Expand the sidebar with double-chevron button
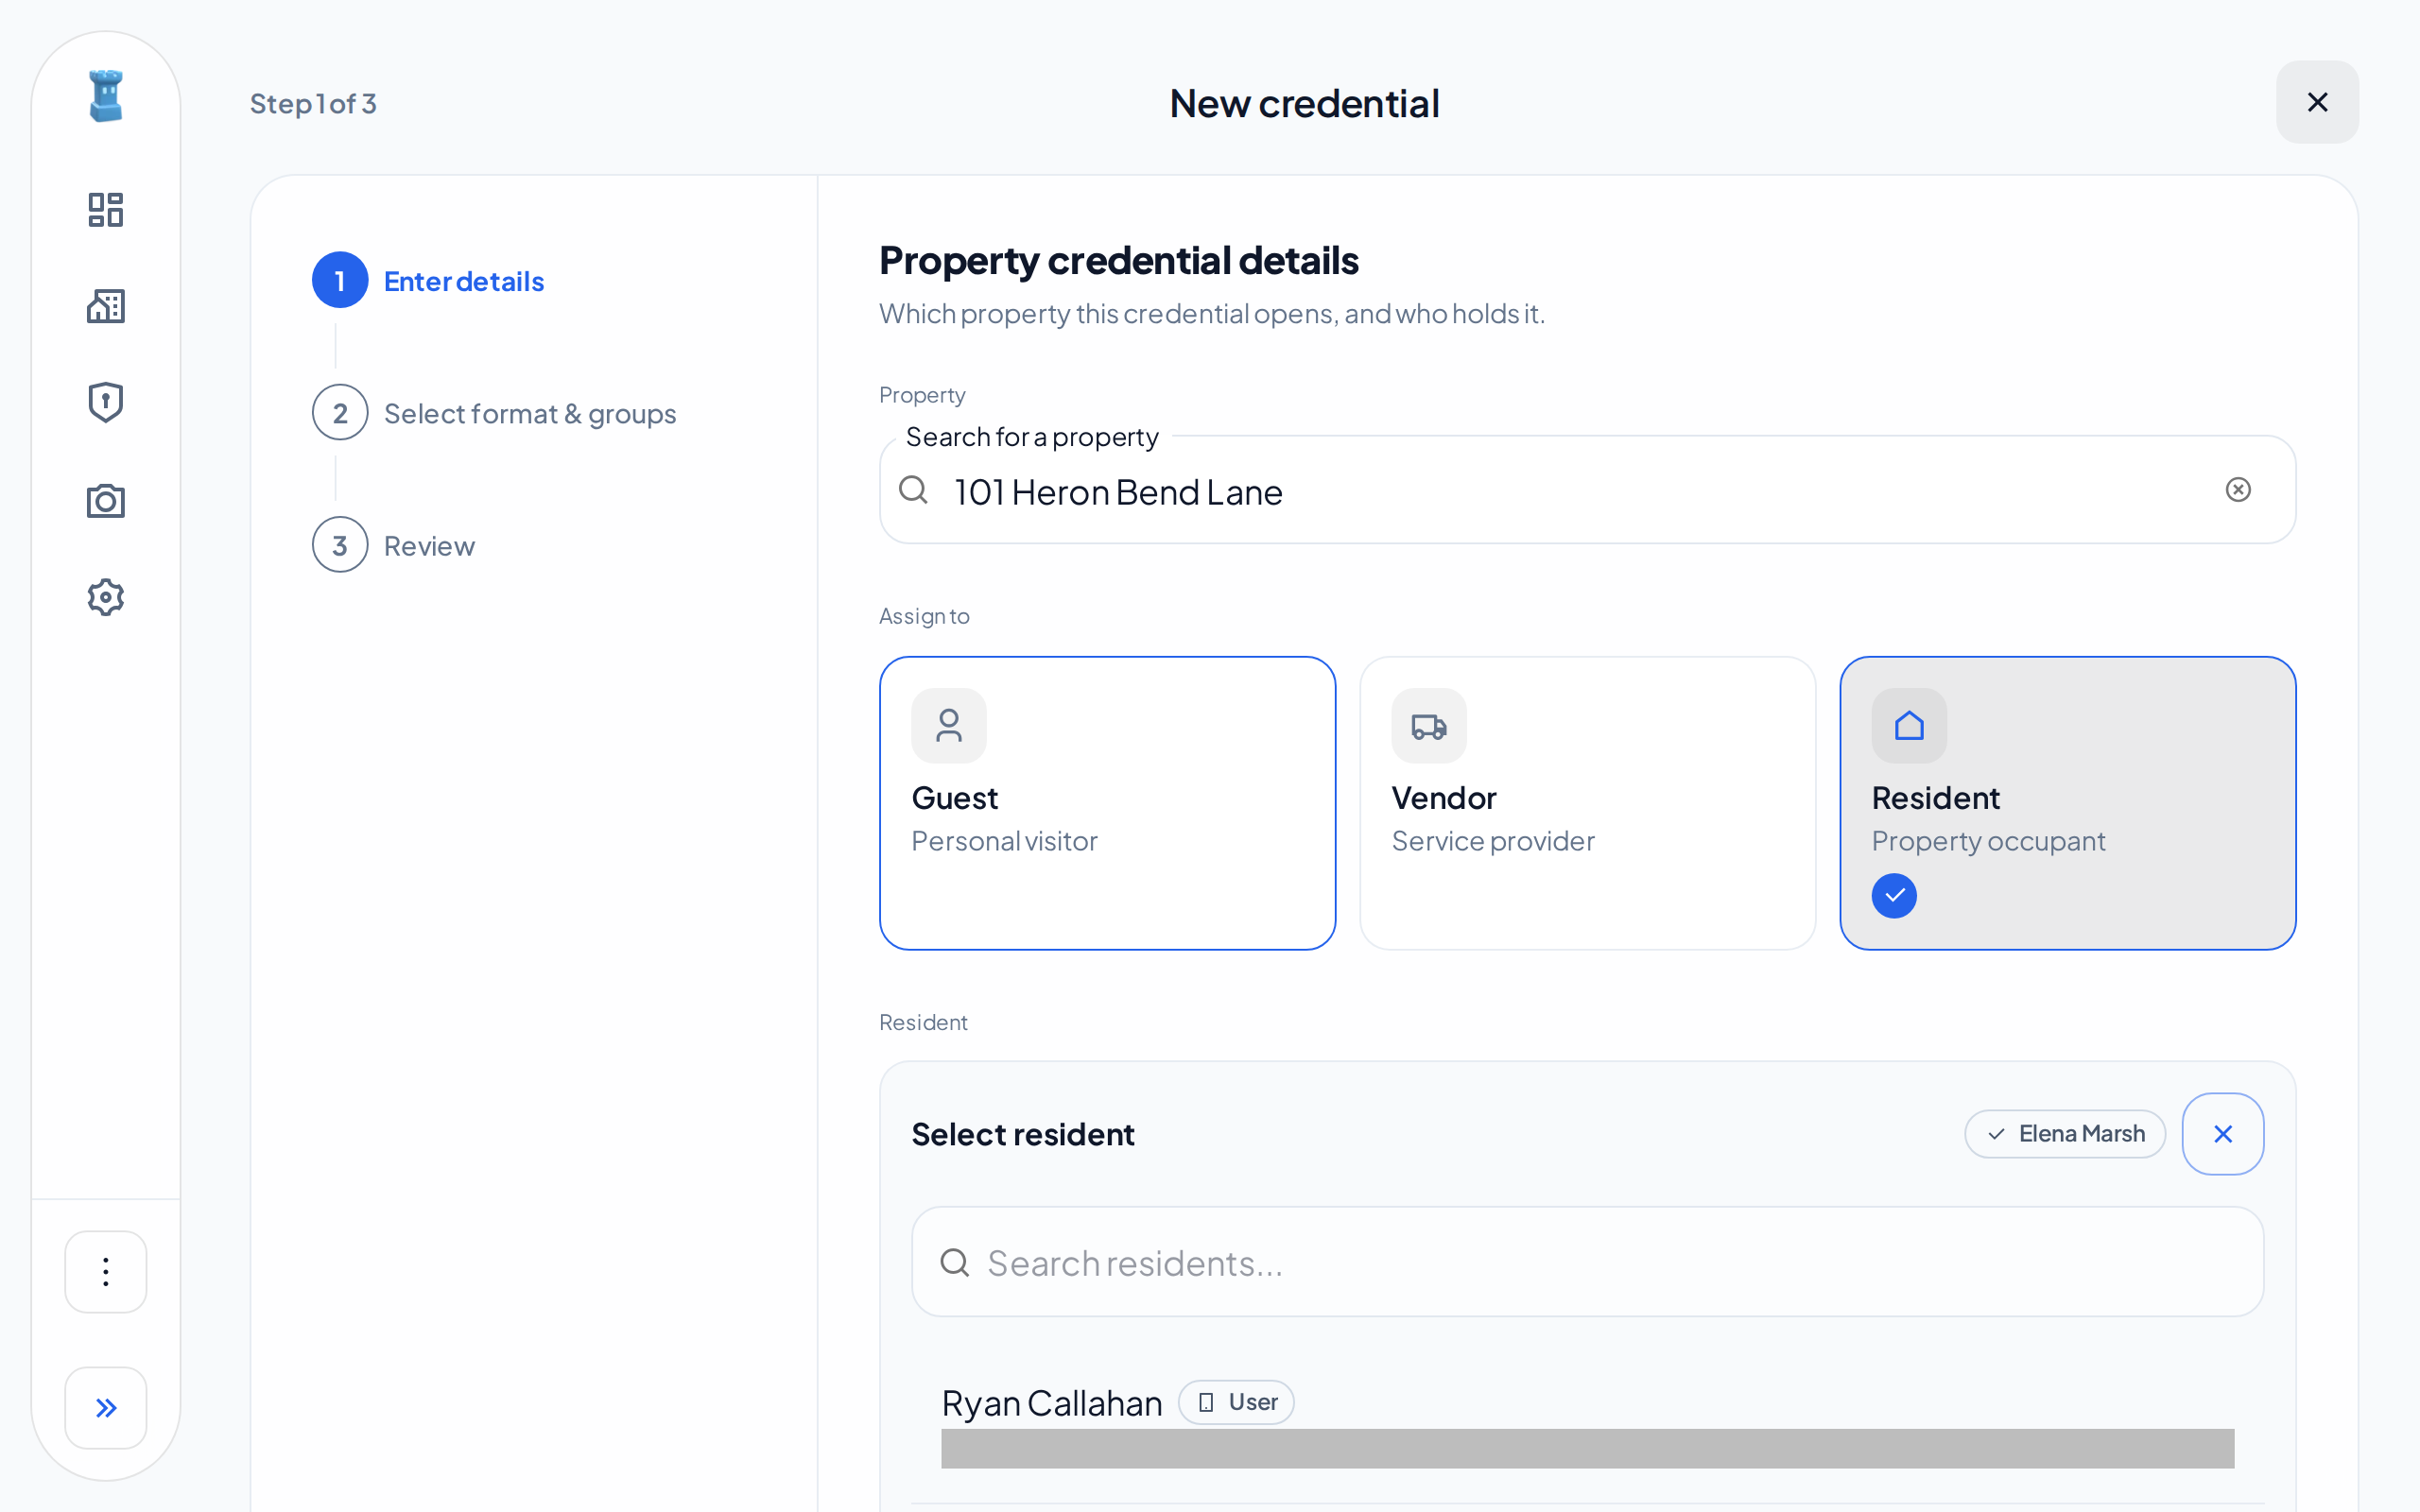 pos(106,1407)
